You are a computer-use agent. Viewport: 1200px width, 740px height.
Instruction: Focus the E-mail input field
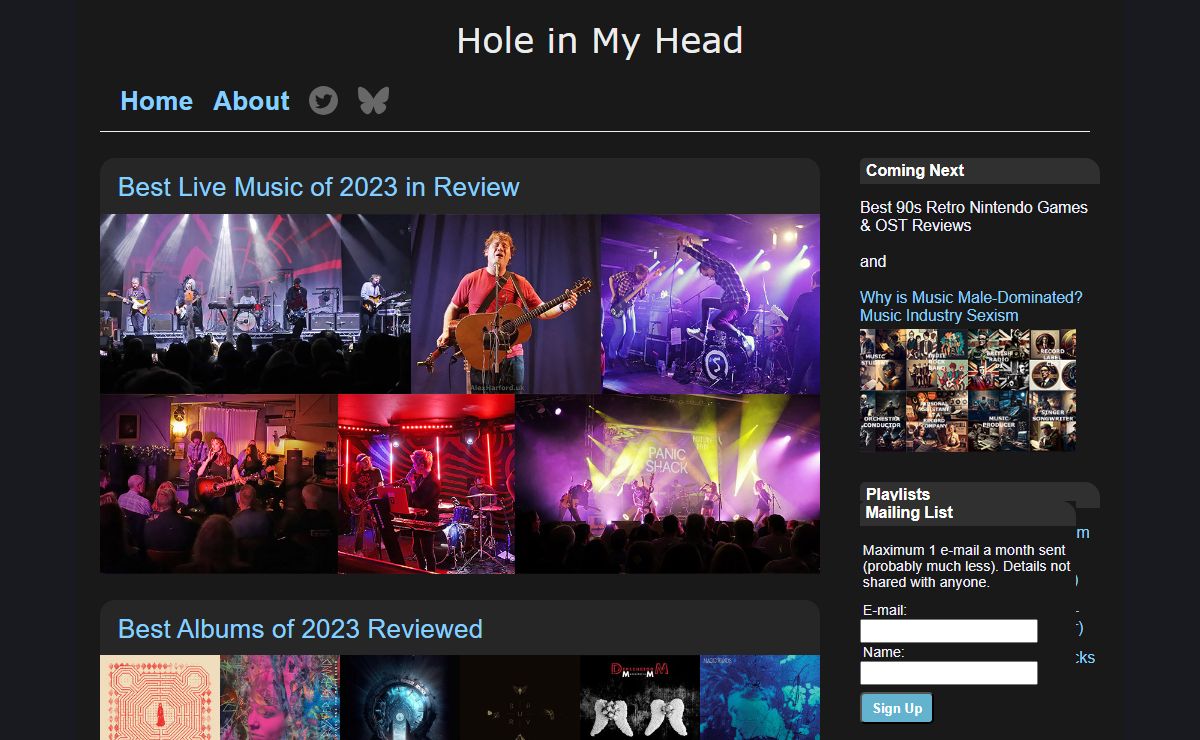tap(949, 631)
